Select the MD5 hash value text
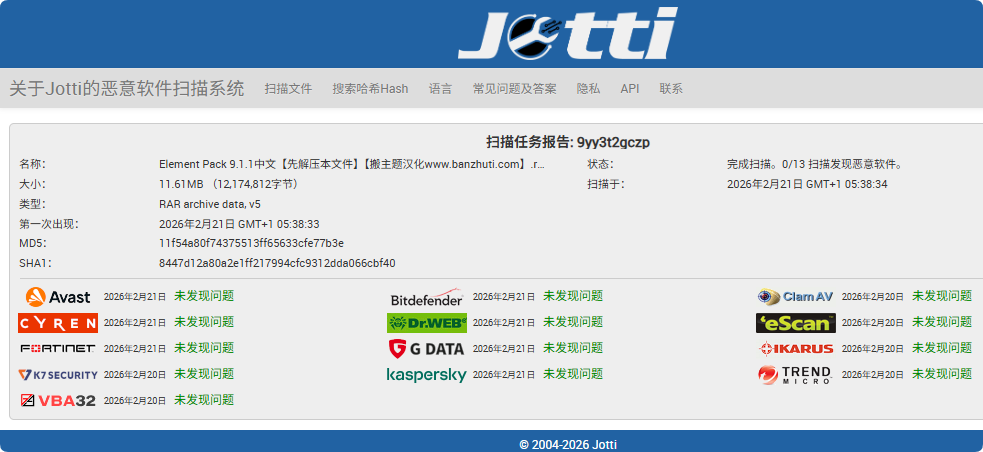 tap(251, 243)
